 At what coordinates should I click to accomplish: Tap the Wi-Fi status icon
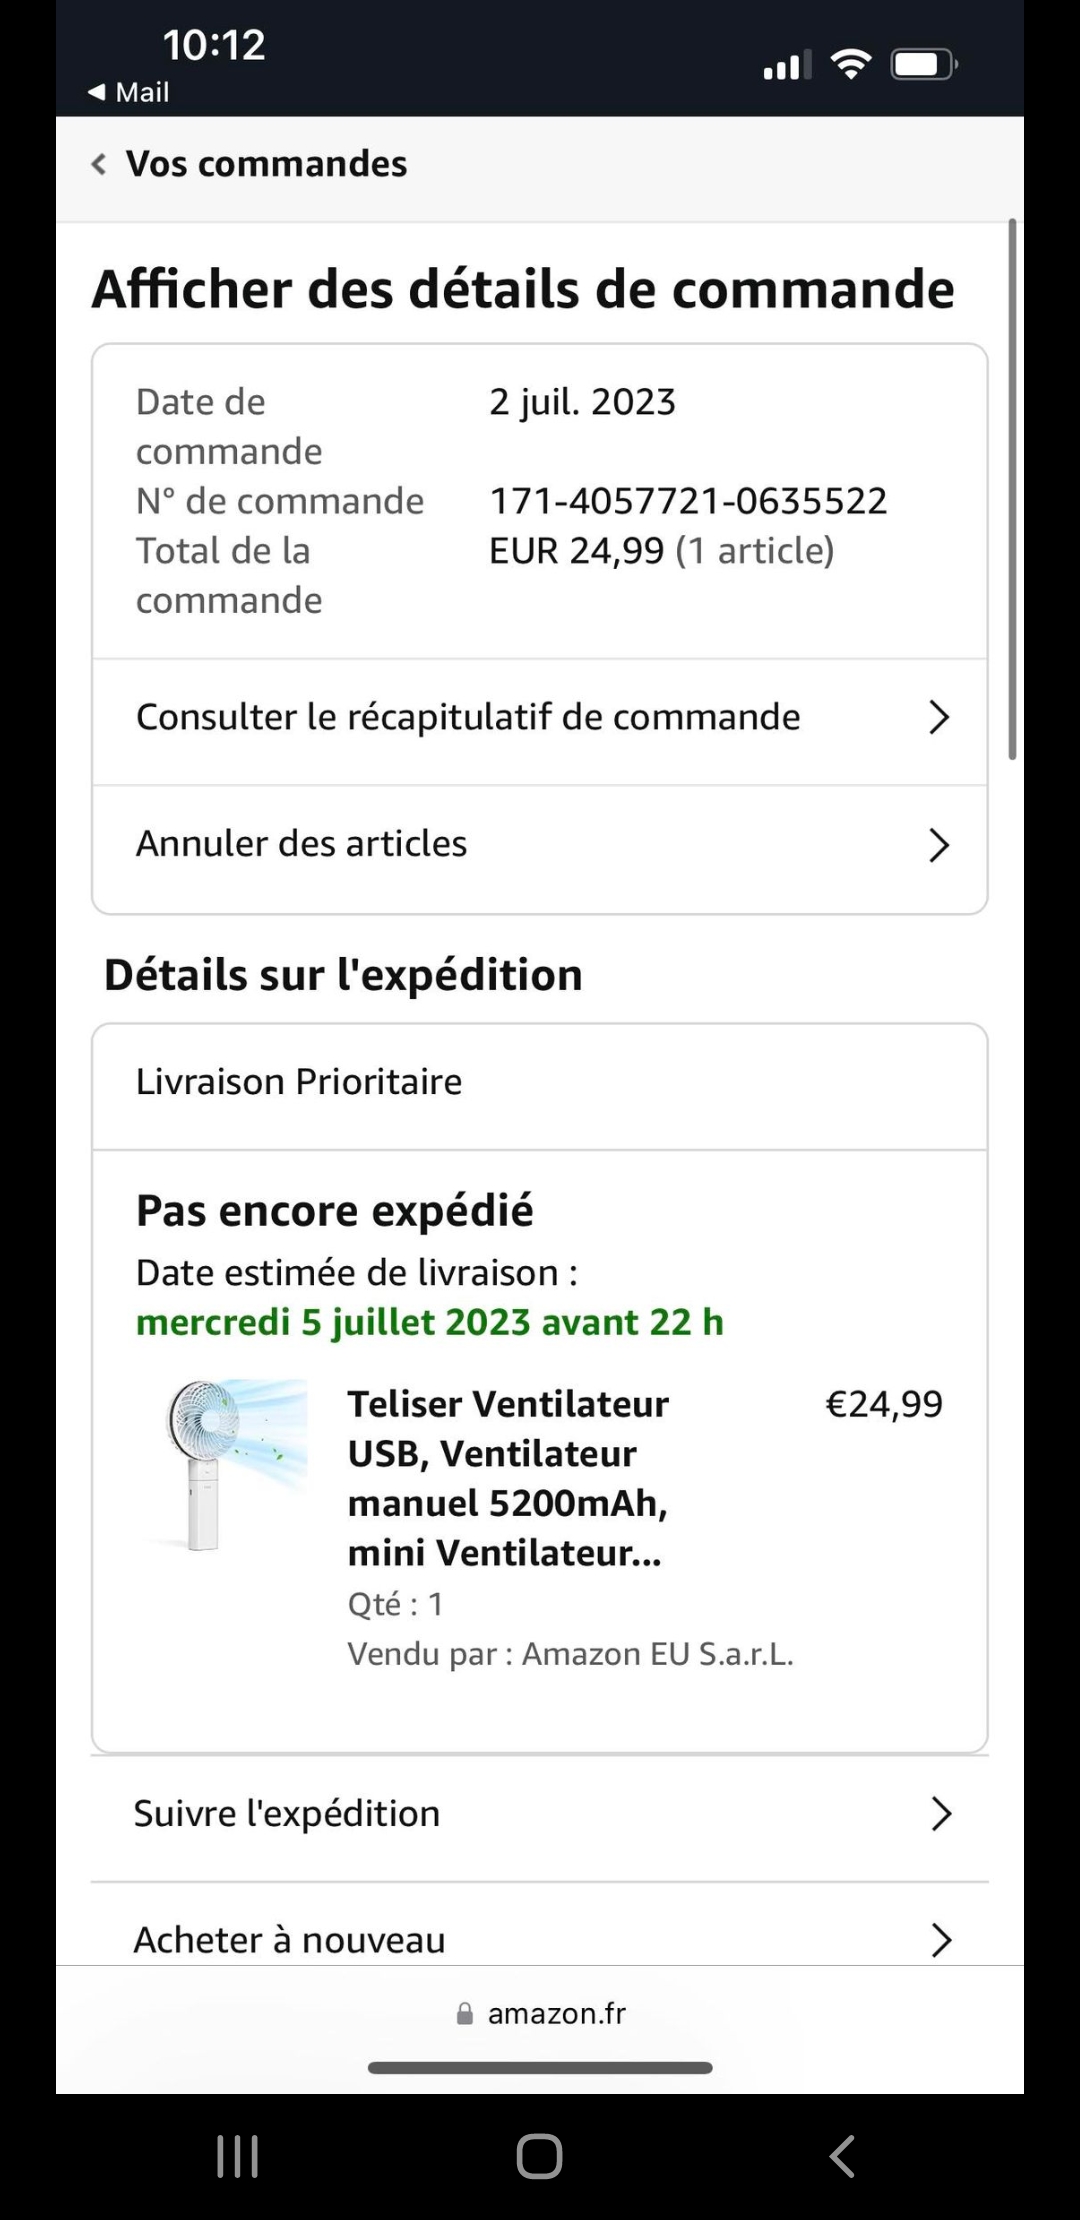click(851, 65)
